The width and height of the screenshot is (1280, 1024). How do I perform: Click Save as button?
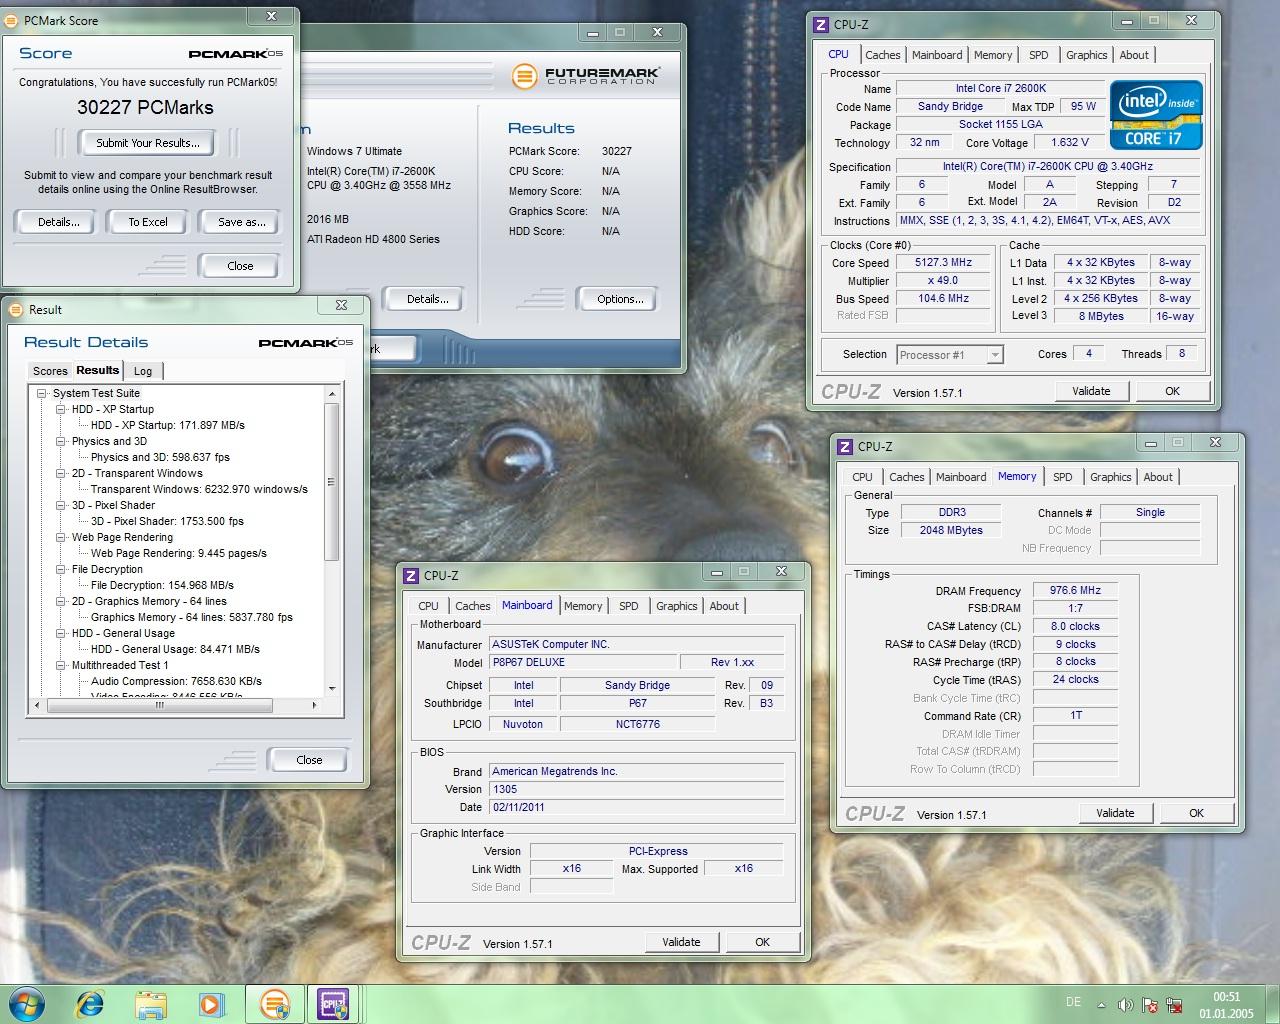(241, 222)
